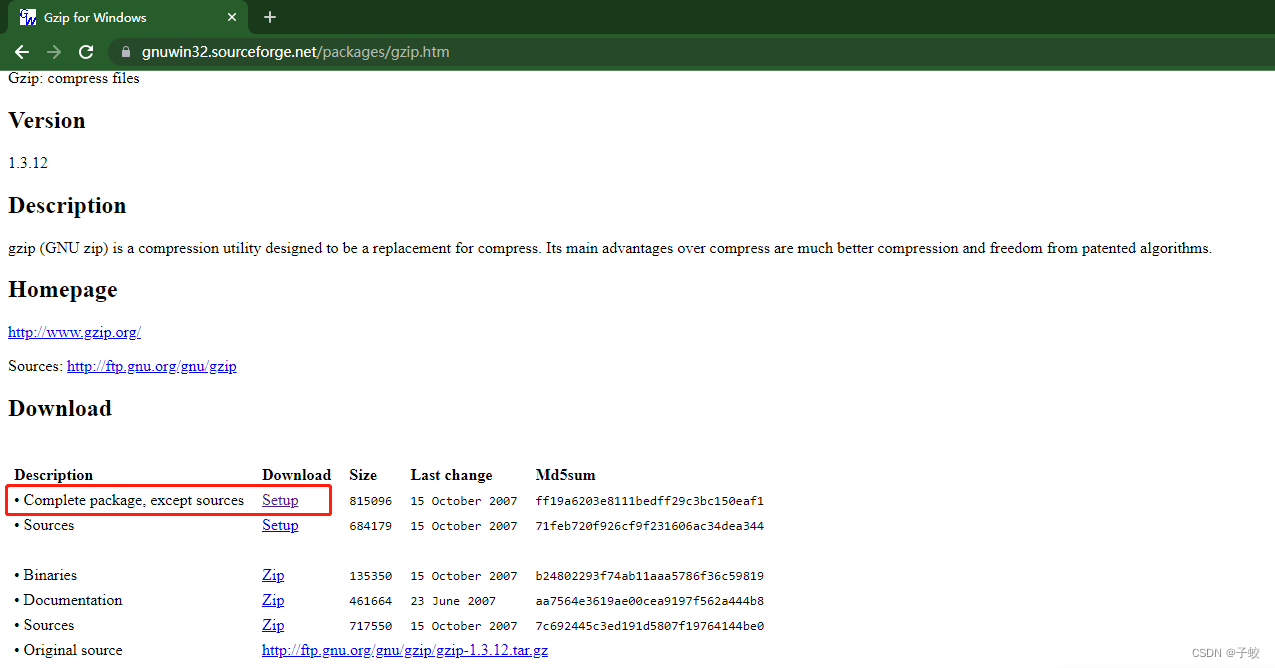Click the Setup link for Sources
1275x668 pixels.
(280, 525)
